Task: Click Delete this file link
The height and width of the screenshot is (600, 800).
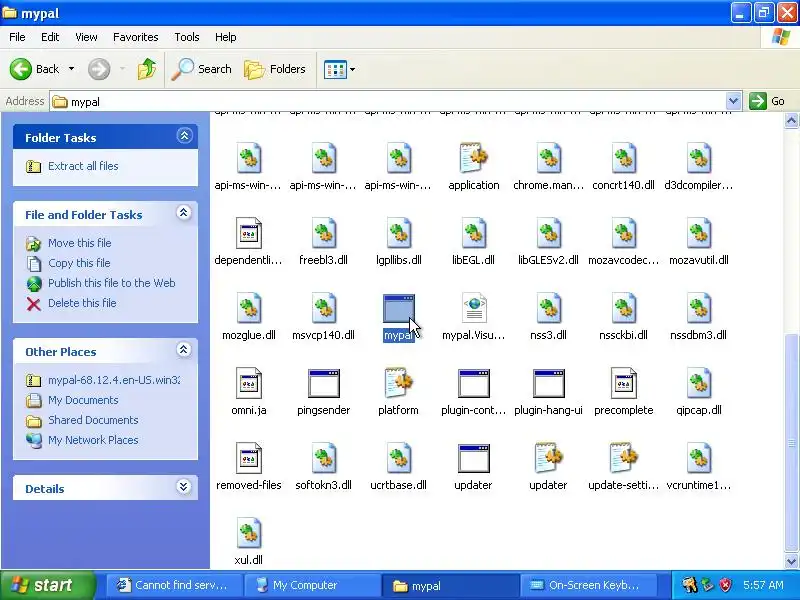Action: 82,303
